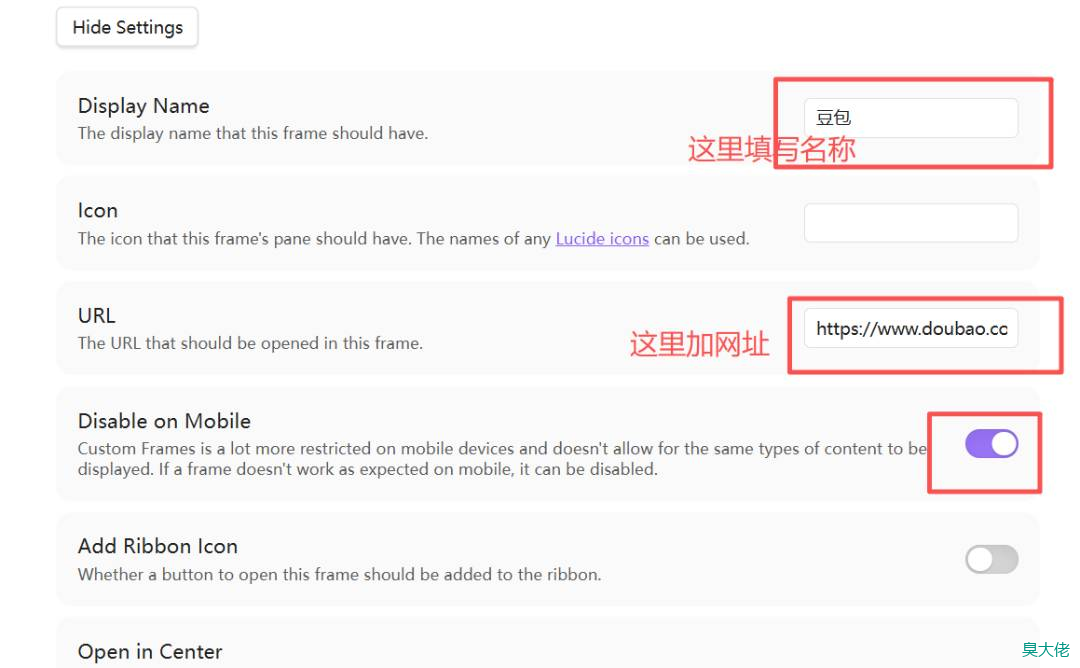Image resolution: width=1080 pixels, height=668 pixels.
Task: Turn off the Disable on Mobile toggle
Action: click(991, 444)
